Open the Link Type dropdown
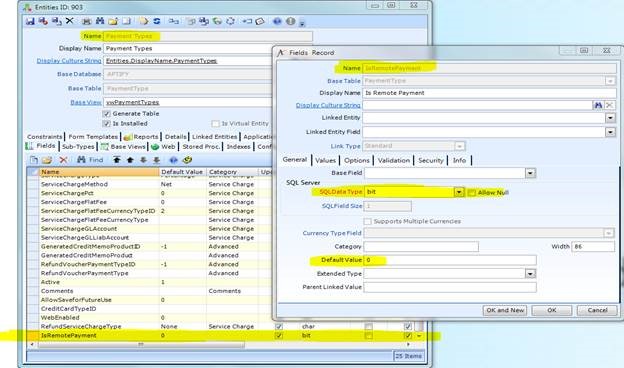624x368 pixels. (x=459, y=146)
